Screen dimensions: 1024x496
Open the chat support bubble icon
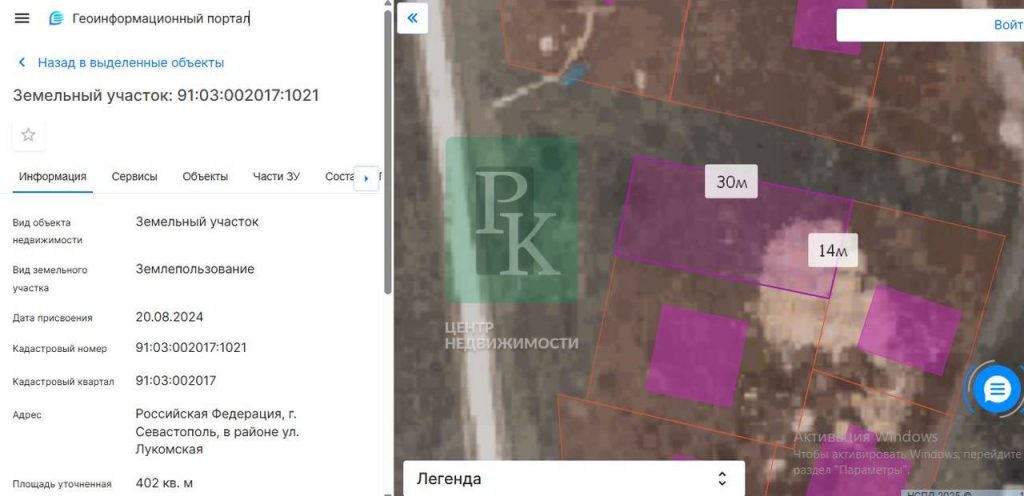996,390
